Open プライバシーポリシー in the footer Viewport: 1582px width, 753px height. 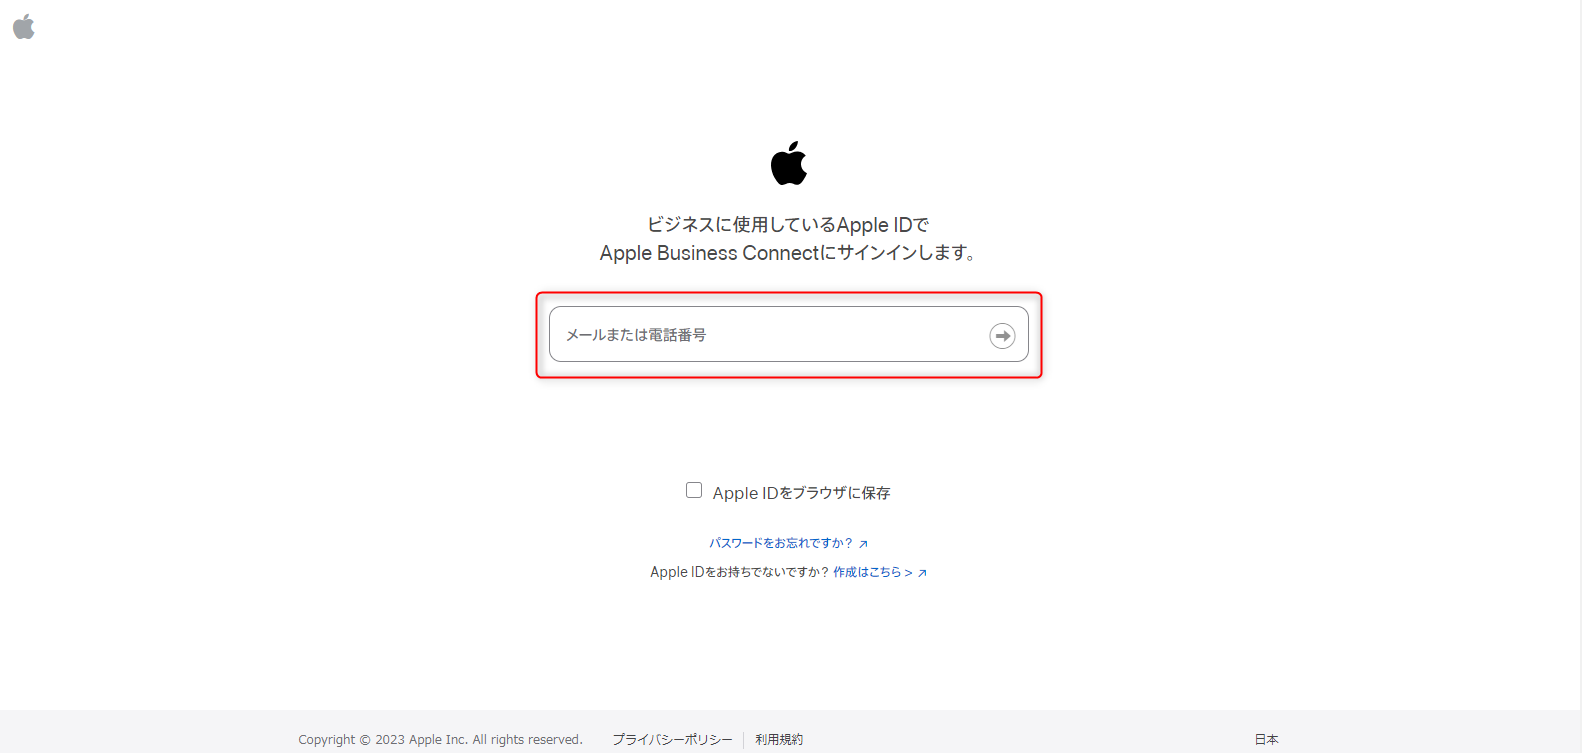672,739
